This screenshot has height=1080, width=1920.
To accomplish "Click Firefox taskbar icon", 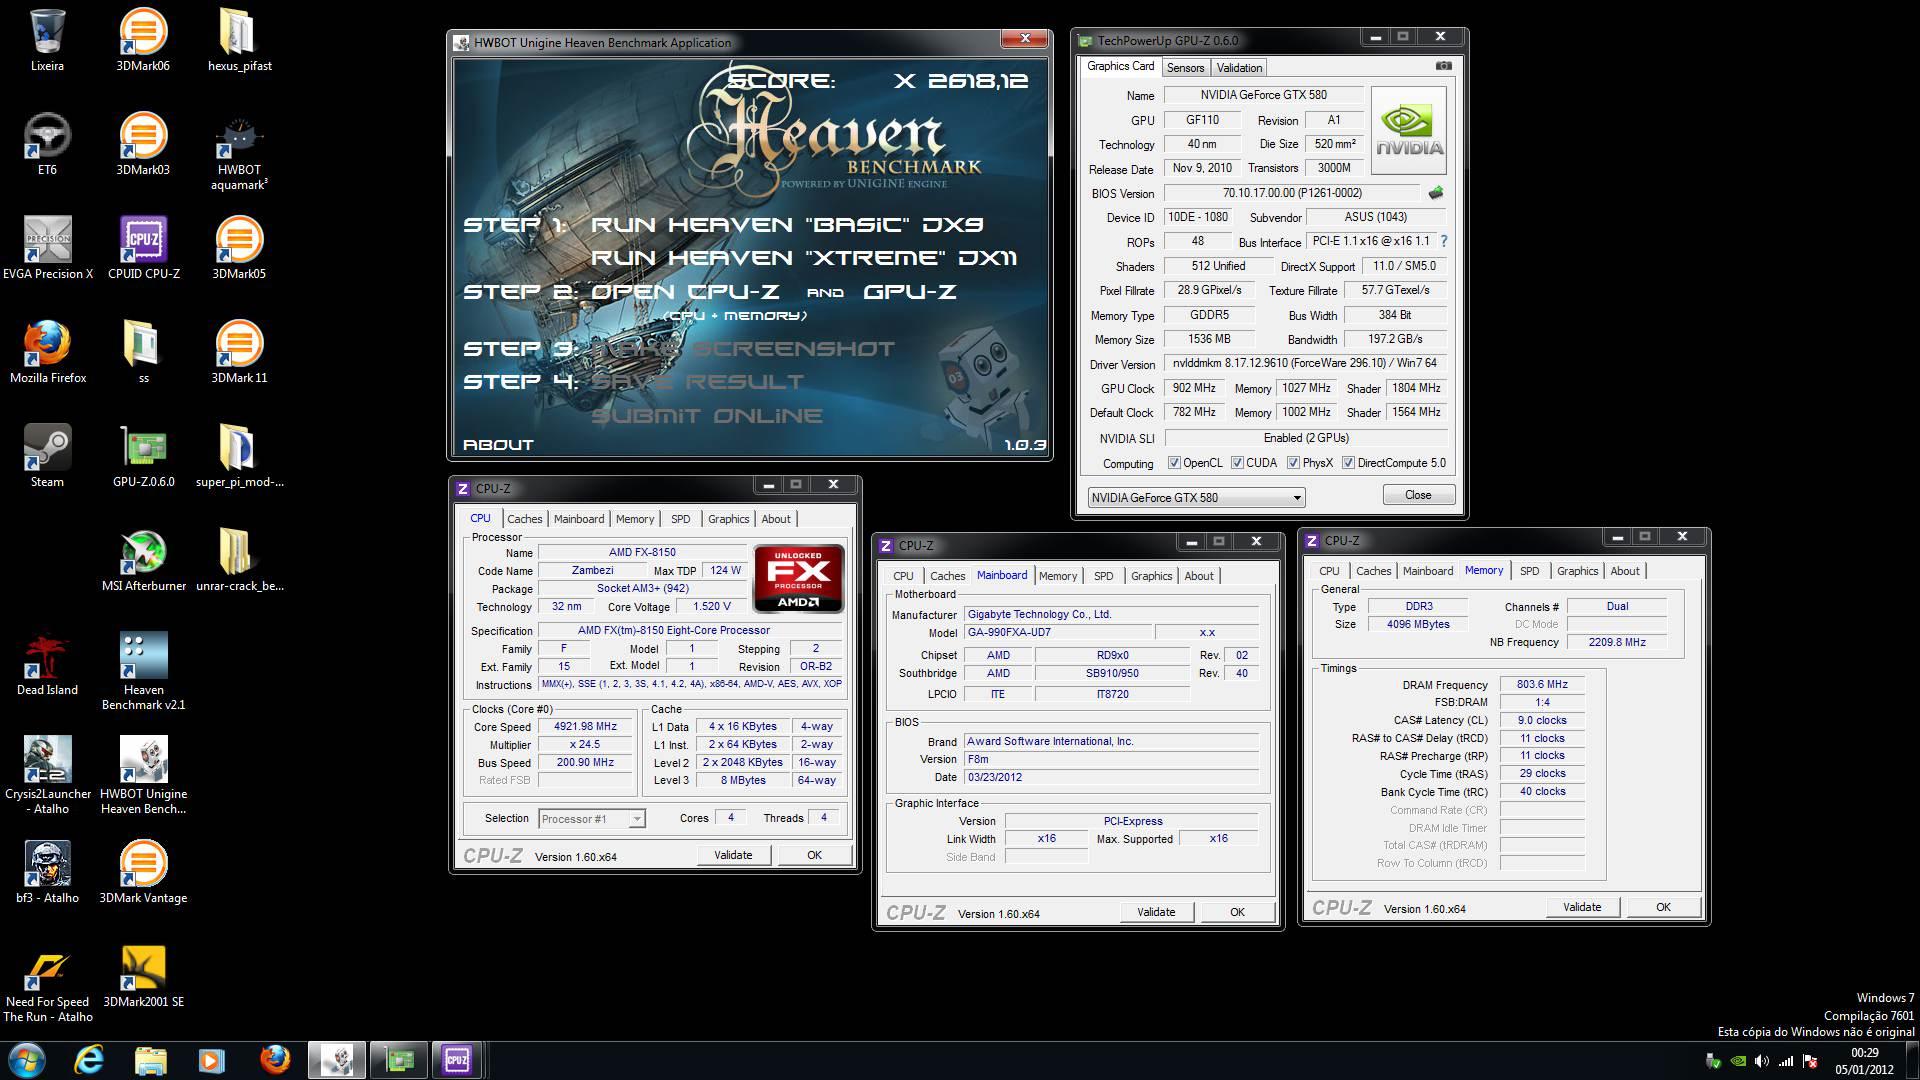I will [274, 1059].
